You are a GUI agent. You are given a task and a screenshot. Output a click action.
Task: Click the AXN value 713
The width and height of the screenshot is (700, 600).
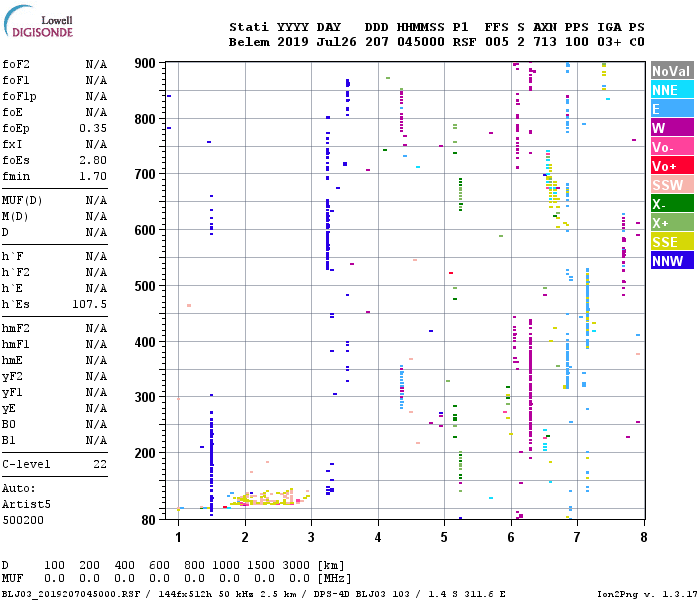pos(545,42)
